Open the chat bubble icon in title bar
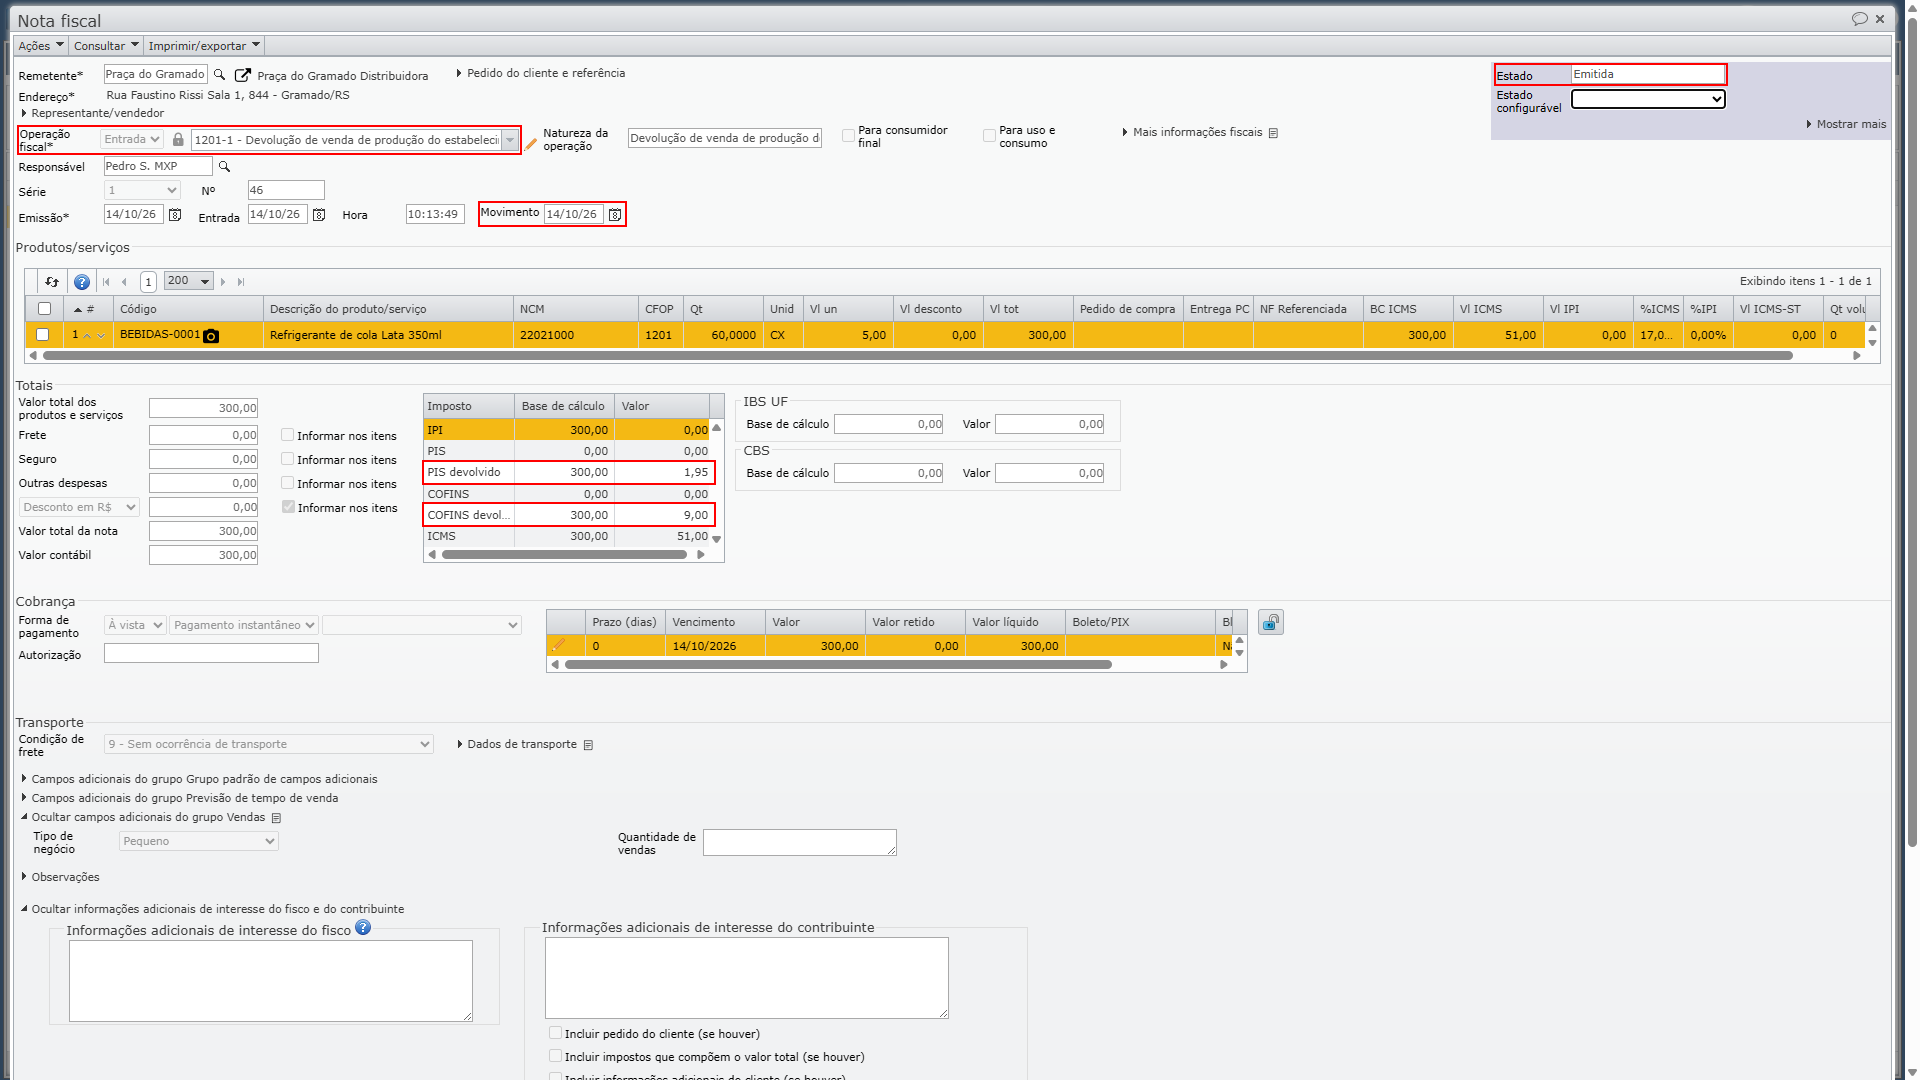This screenshot has width=1920, height=1080. (1859, 19)
